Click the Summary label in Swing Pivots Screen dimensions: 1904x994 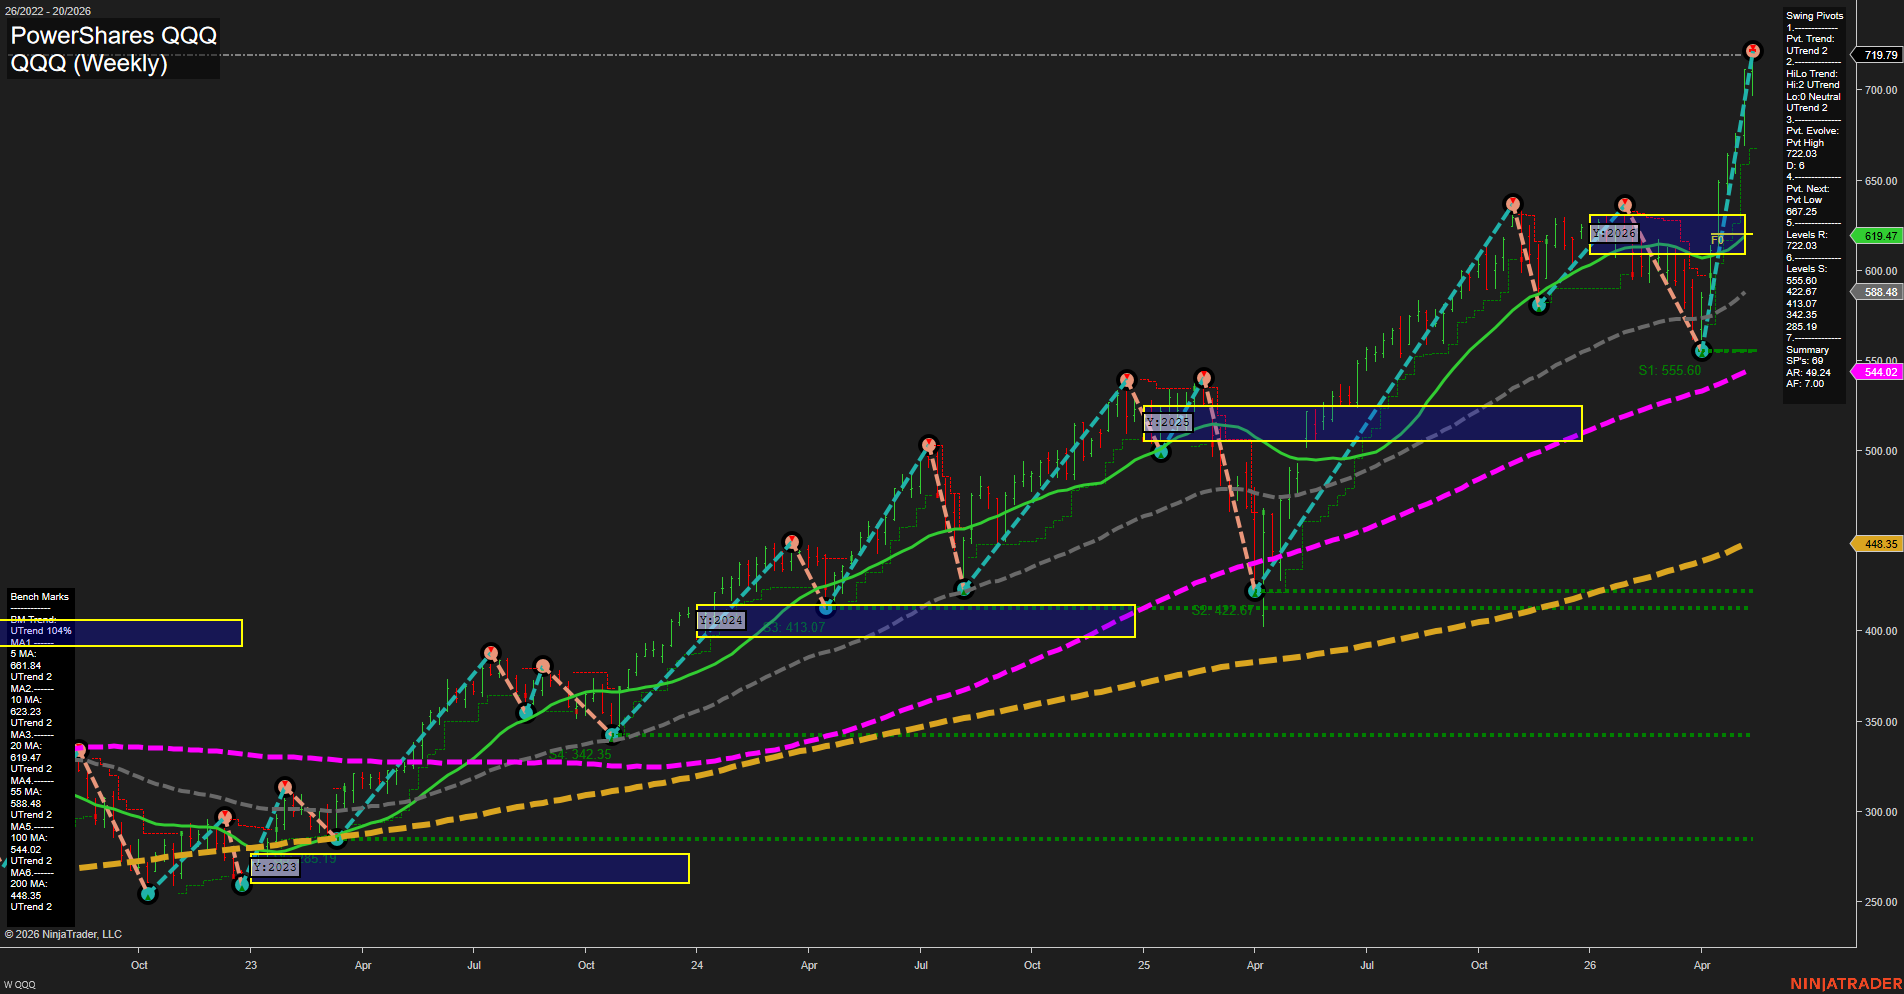[1807, 350]
